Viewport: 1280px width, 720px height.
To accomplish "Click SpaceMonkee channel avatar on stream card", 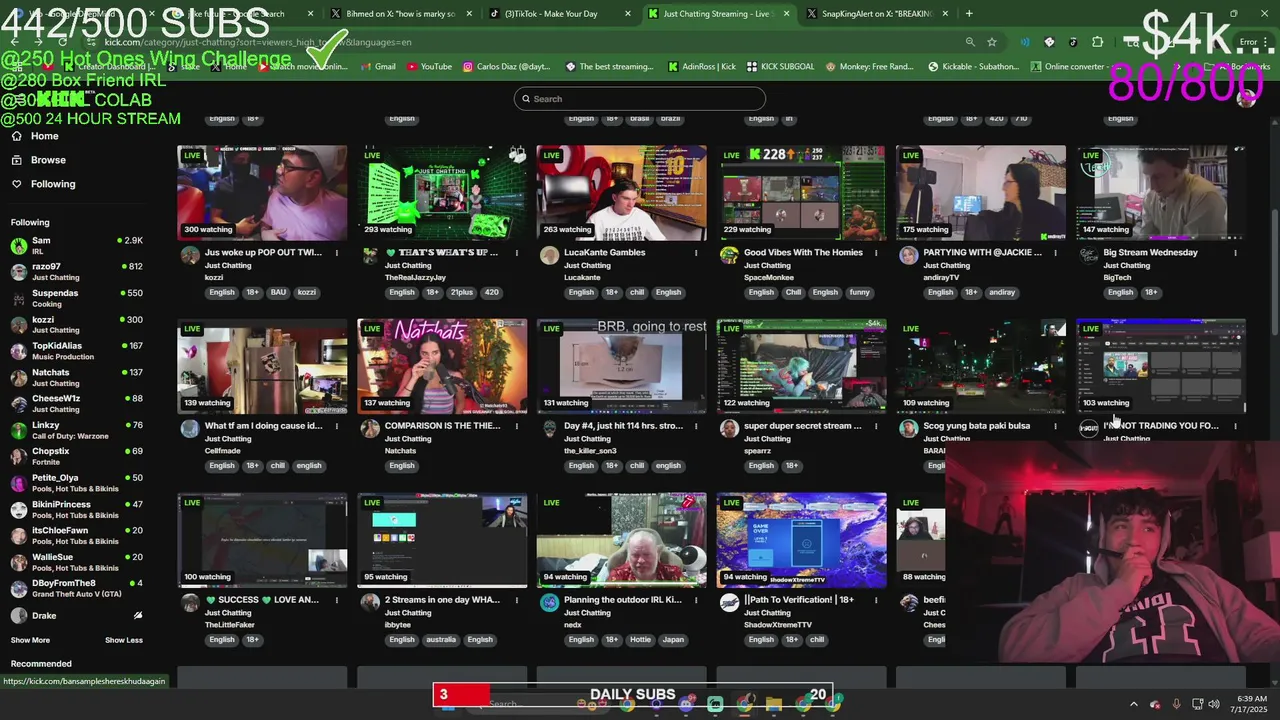I will (729, 255).
